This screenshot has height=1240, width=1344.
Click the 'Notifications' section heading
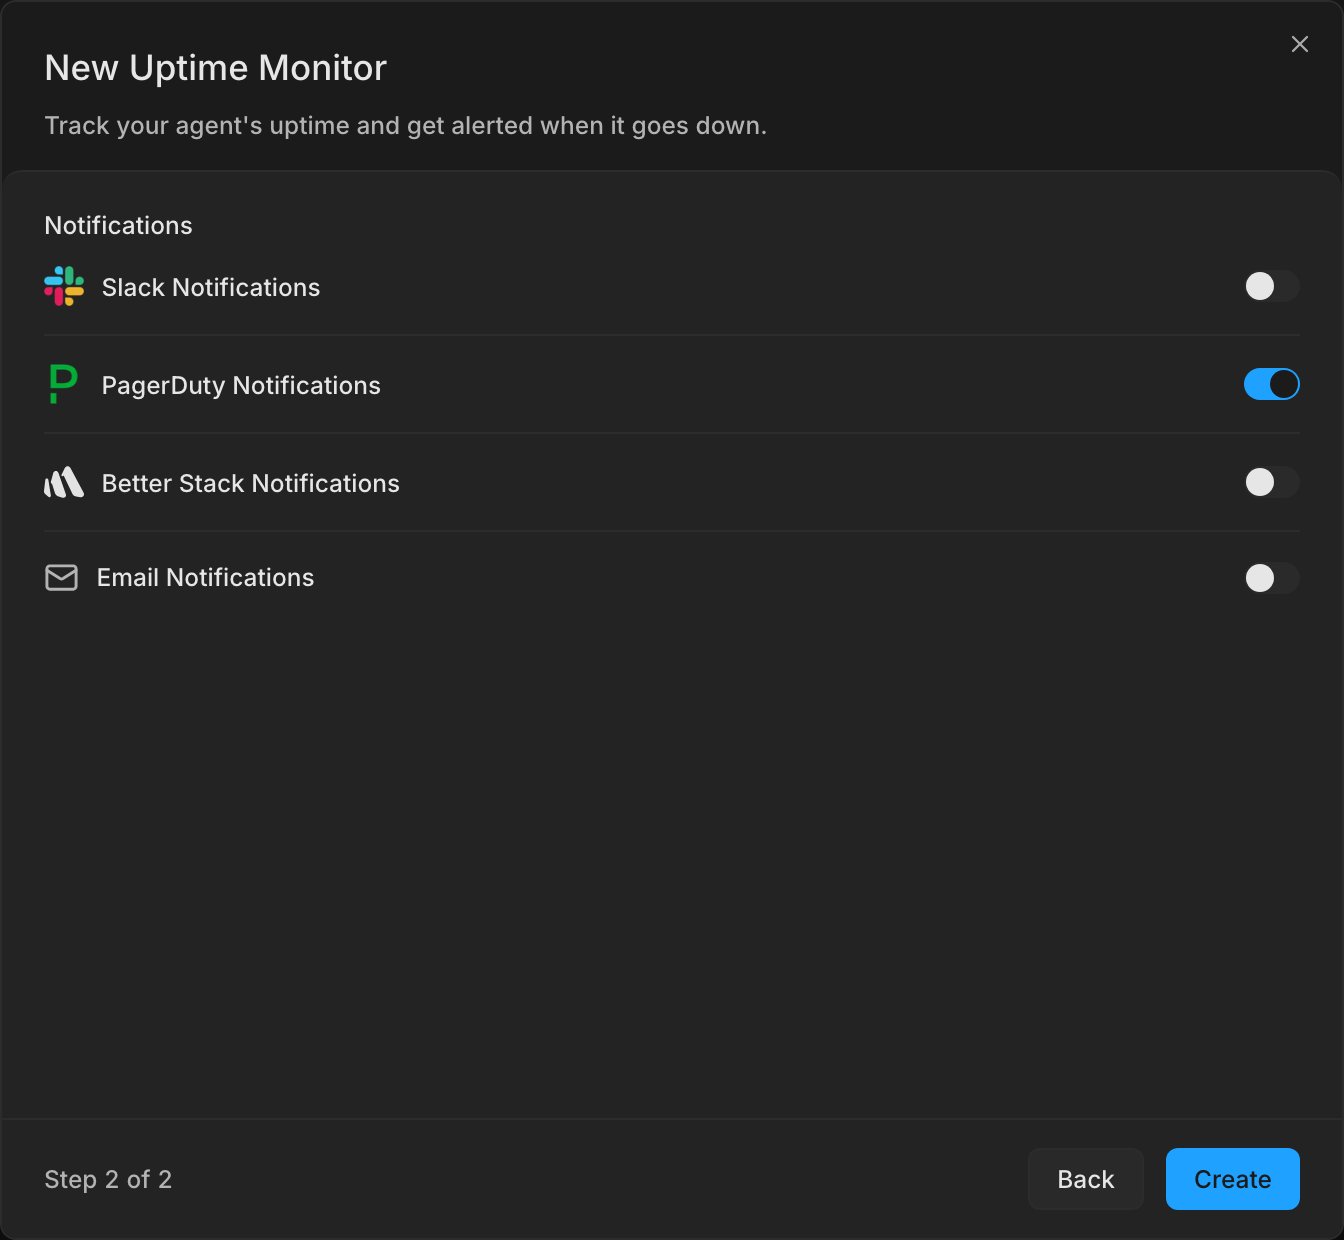tap(118, 225)
